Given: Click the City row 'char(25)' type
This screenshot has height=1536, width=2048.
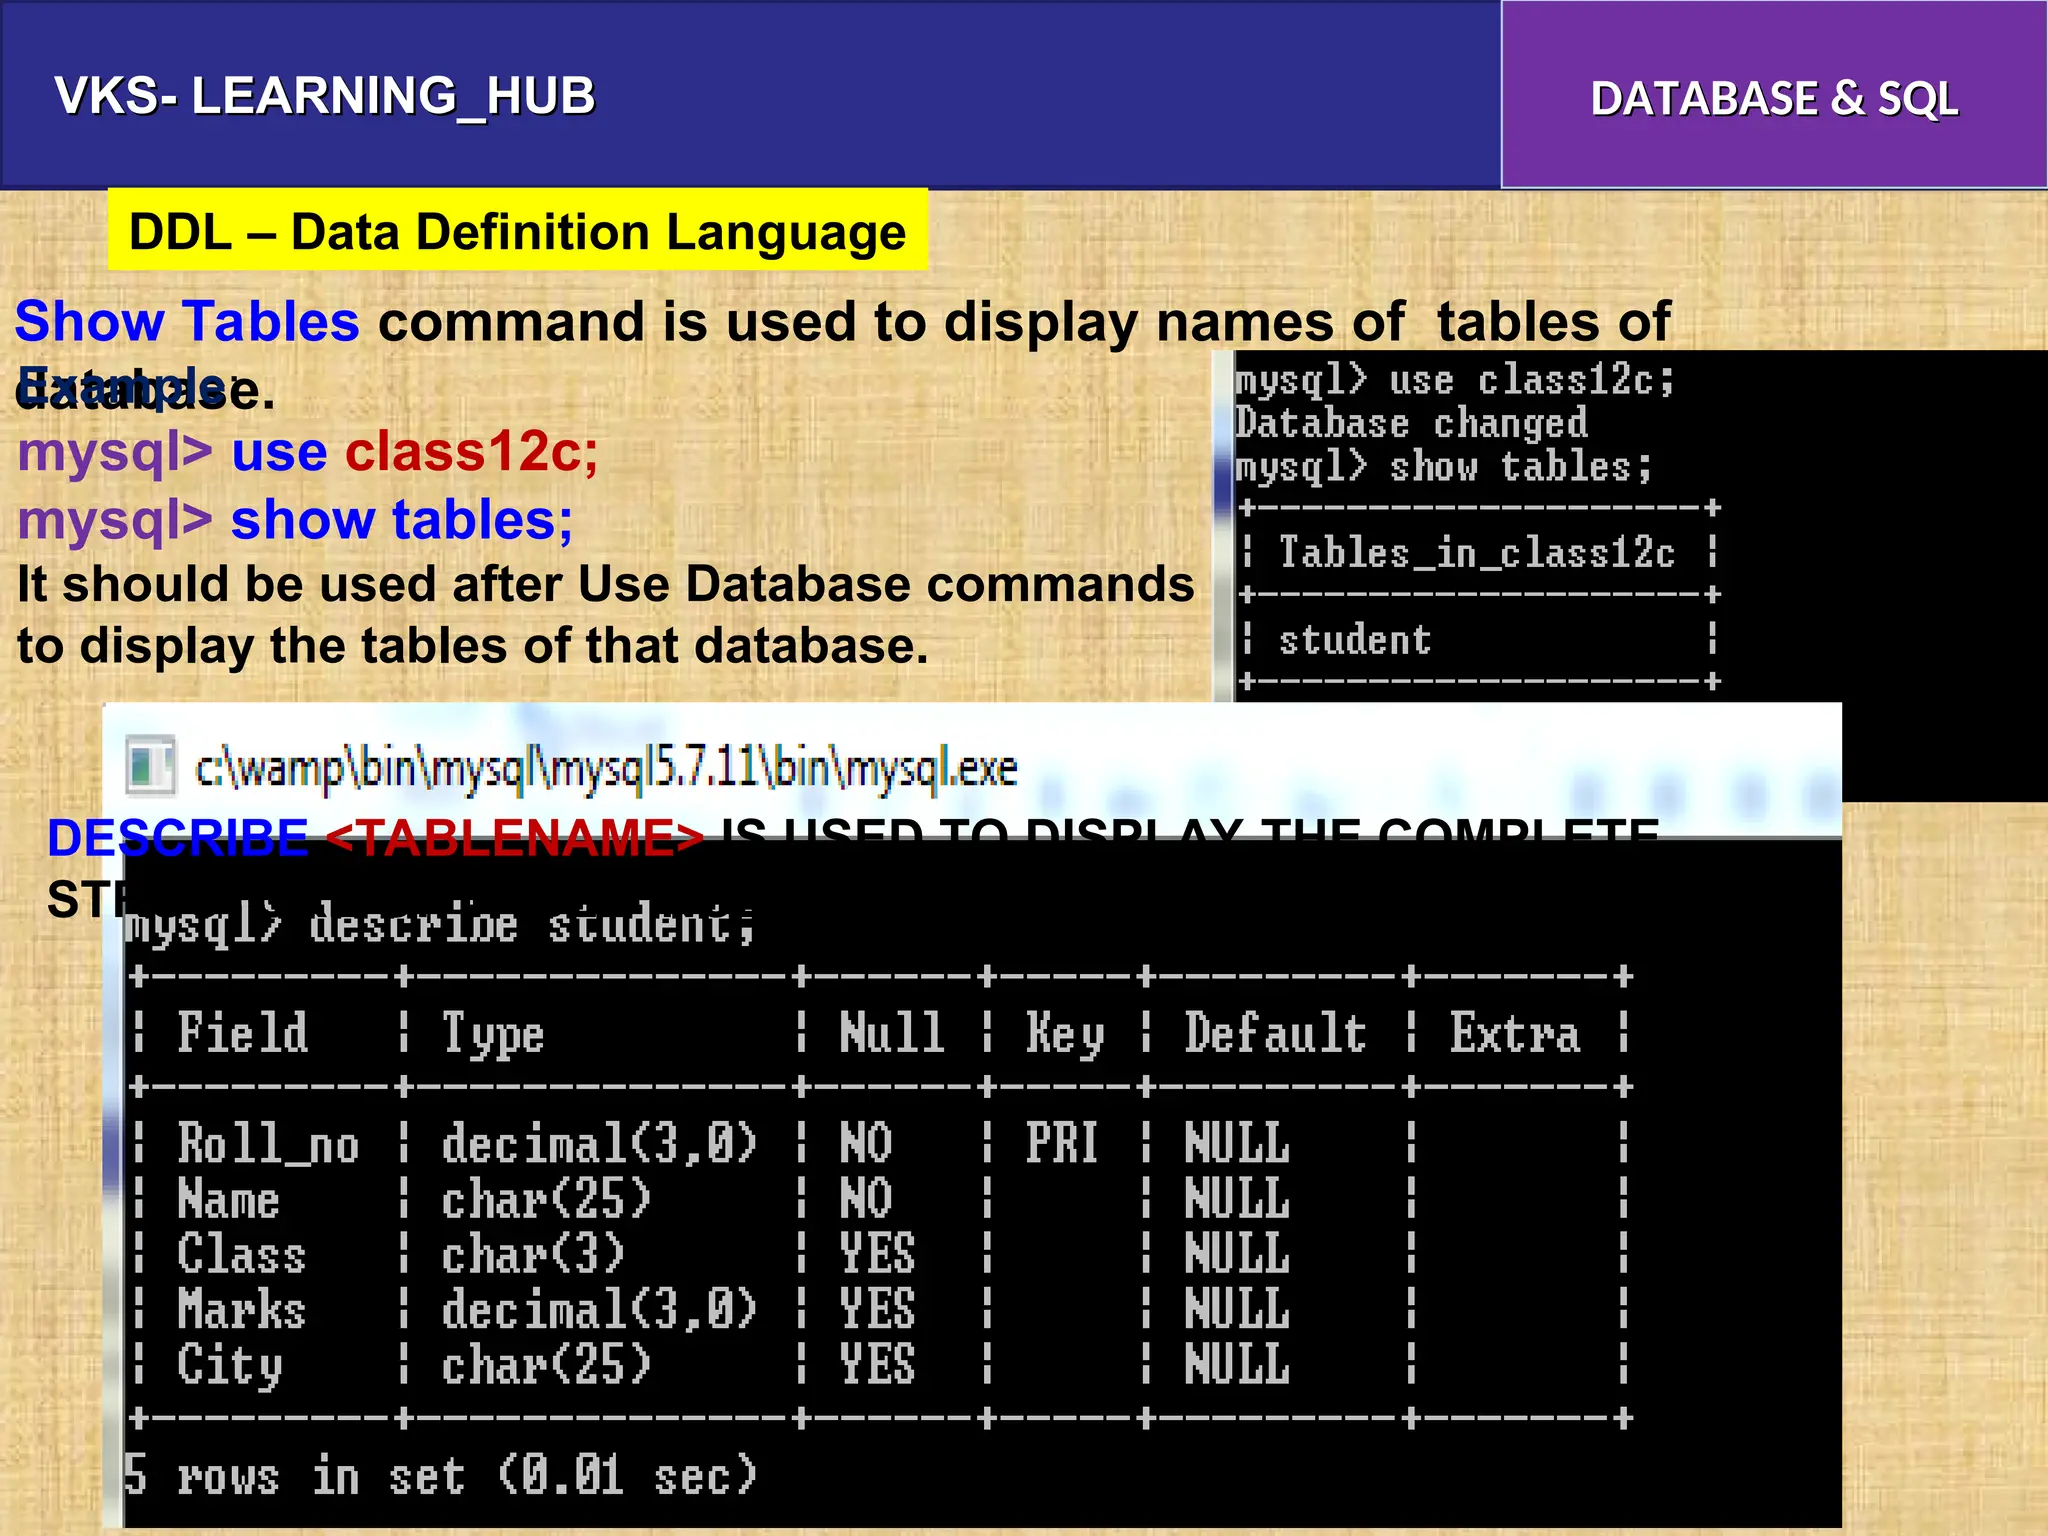Looking at the screenshot, I should coord(546,1365).
